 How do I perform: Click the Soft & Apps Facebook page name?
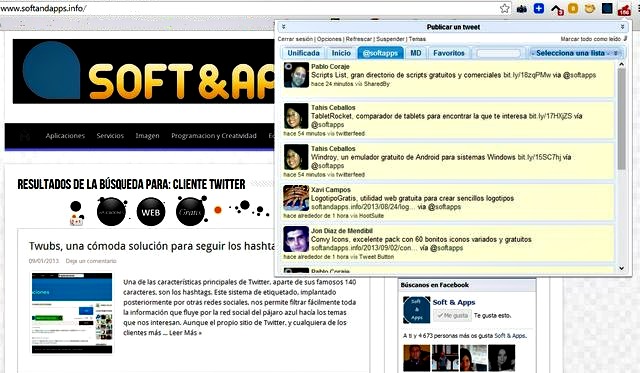click(x=454, y=302)
